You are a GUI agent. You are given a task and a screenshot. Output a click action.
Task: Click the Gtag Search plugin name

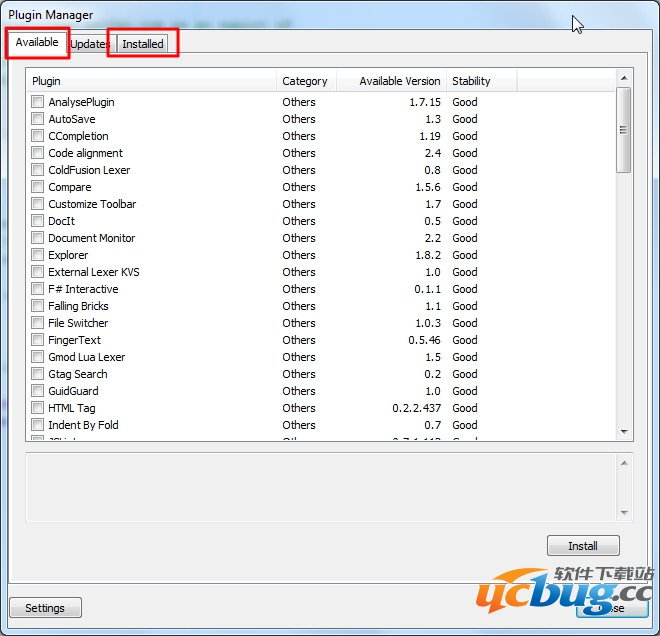[78, 374]
